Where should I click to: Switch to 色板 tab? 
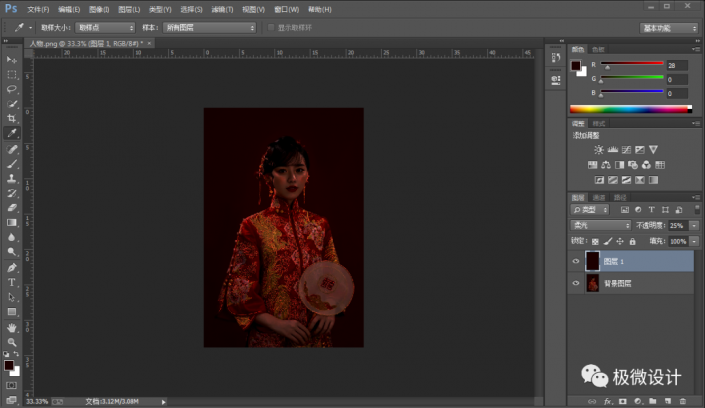(598, 49)
